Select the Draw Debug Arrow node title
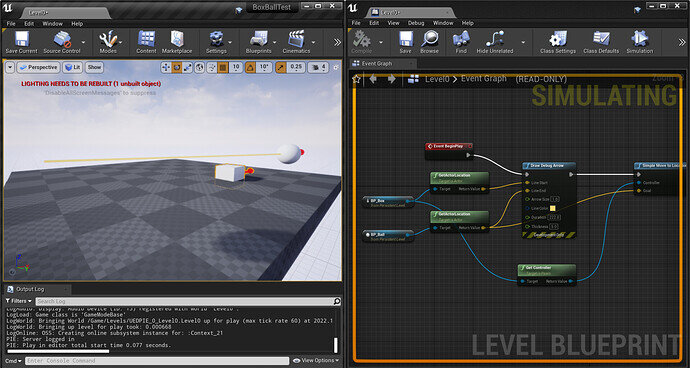The image size is (690, 368). pyautogui.click(x=549, y=166)
